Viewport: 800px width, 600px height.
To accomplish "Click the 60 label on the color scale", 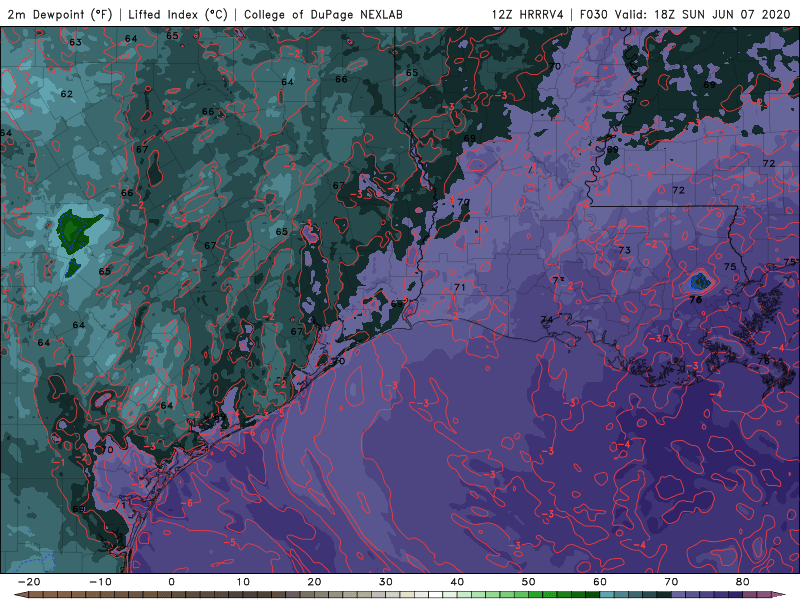I will click(600, 582).
